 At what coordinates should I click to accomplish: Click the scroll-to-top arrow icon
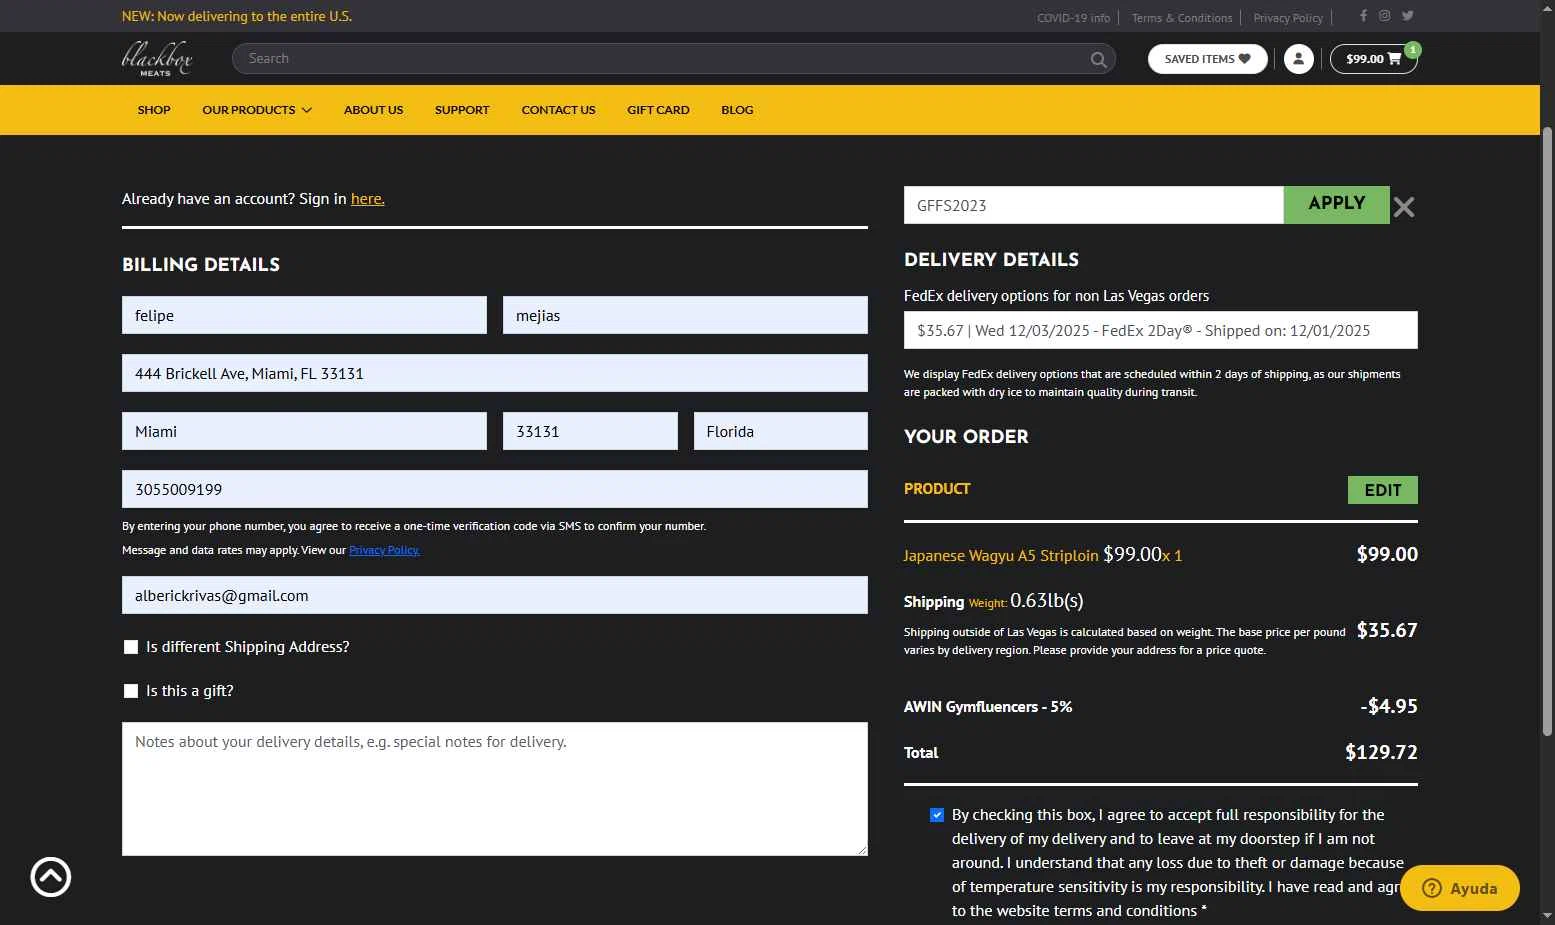click(x=51, y=877)
